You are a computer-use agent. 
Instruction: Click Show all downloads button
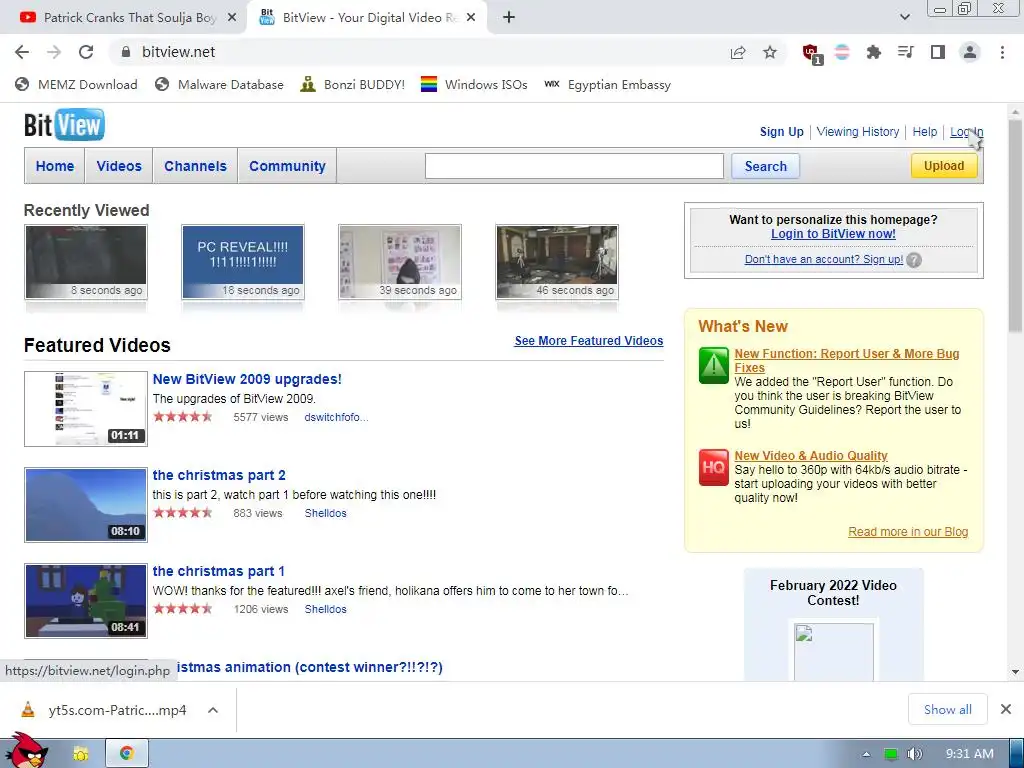tap(947, 709)
